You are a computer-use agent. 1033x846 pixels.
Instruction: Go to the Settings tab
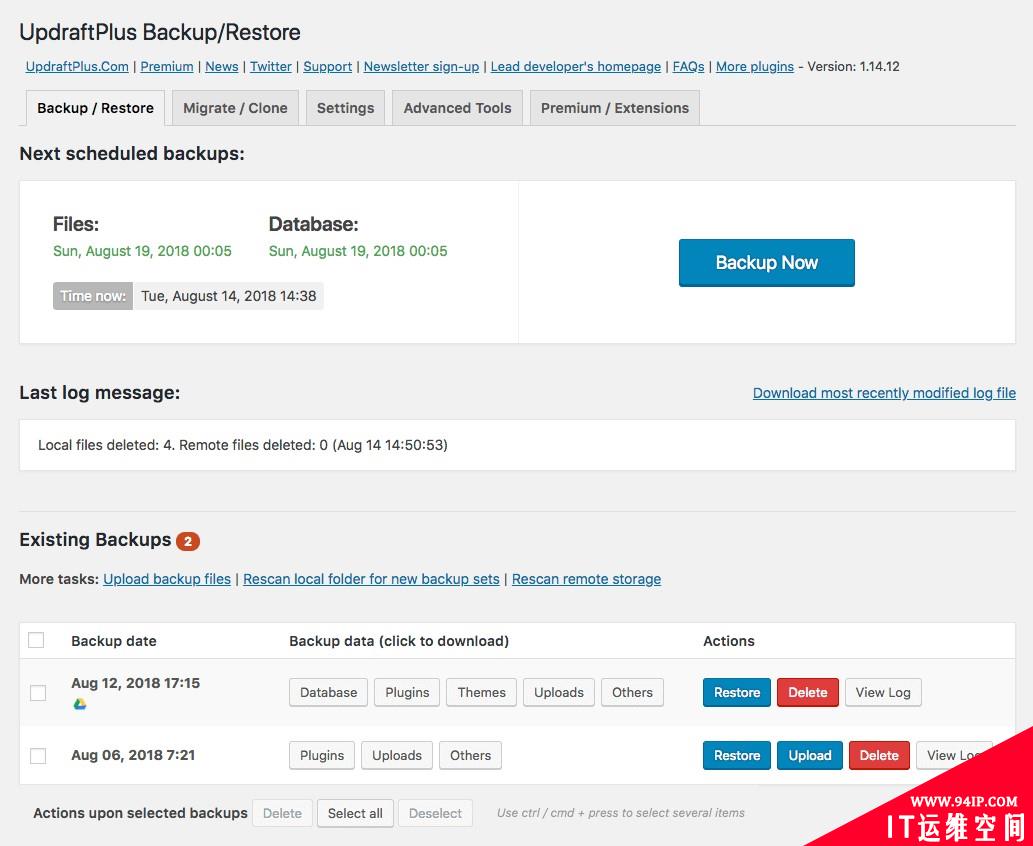[345, 108]
